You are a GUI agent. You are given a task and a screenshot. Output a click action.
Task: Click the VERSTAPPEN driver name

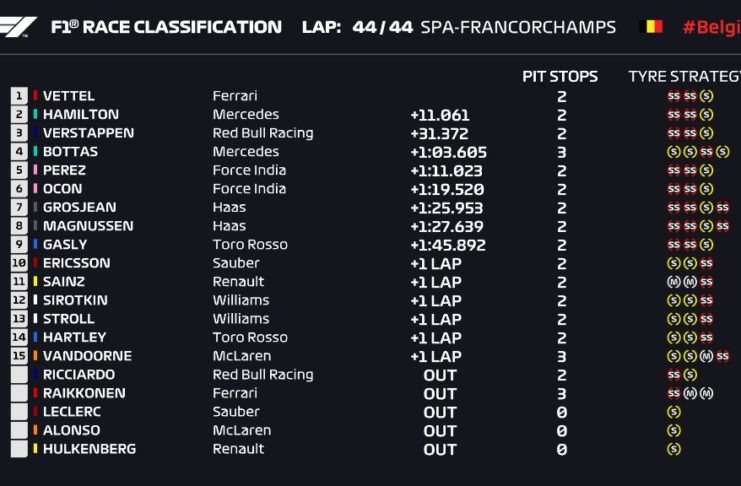[x=88, y=133]
